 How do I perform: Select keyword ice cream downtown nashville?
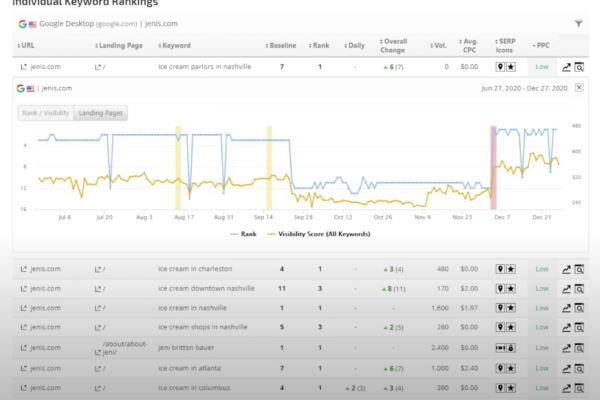click(x=206, y=289)
